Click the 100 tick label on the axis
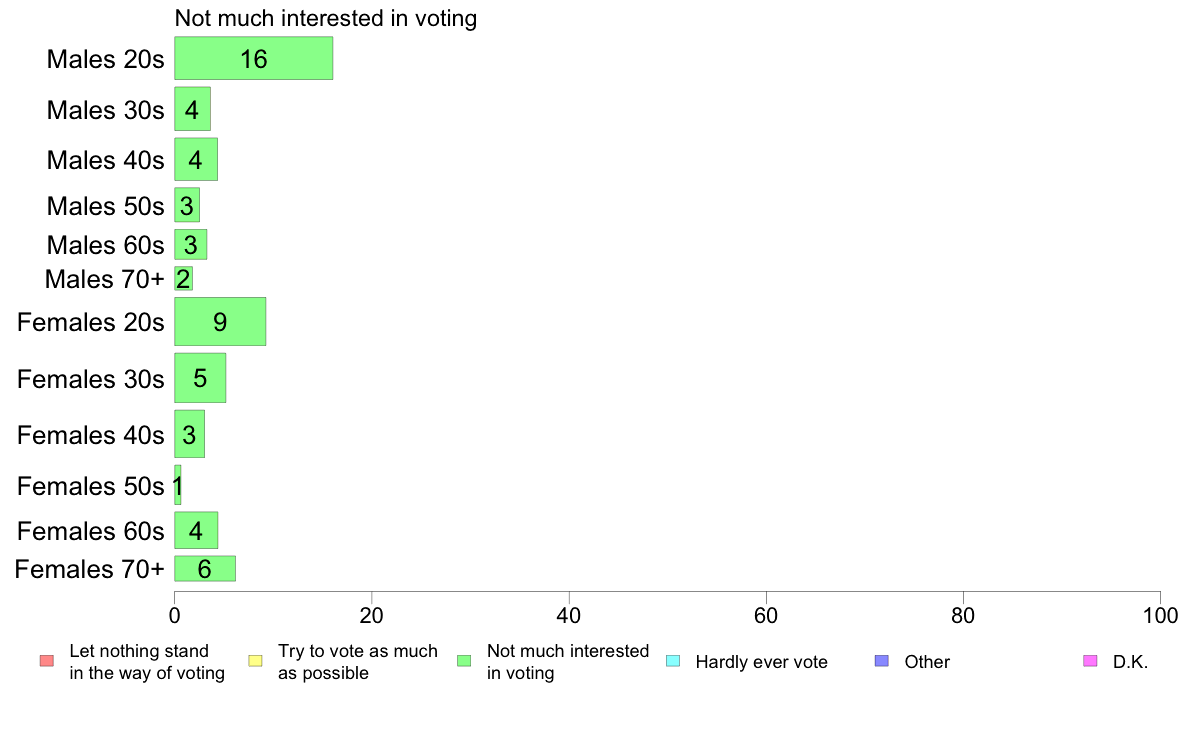The image size is (1188, 736). pos(1160,615)
